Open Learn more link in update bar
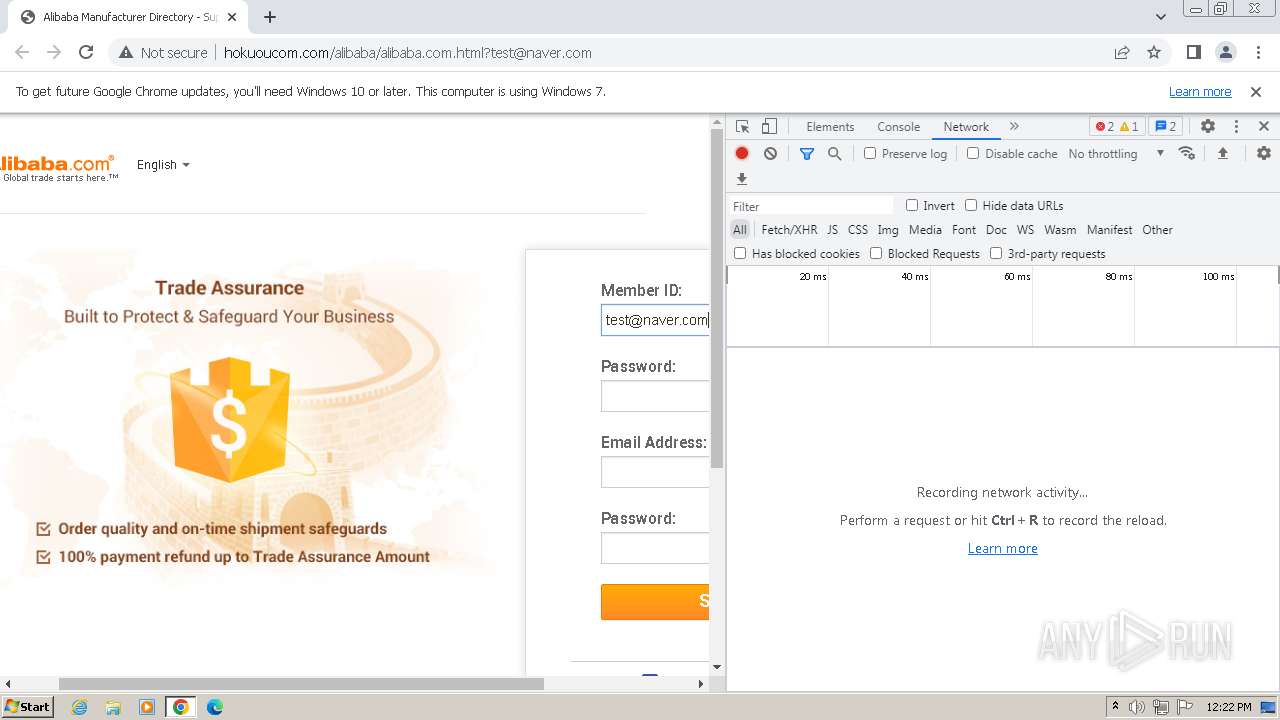 point(1200,91)
